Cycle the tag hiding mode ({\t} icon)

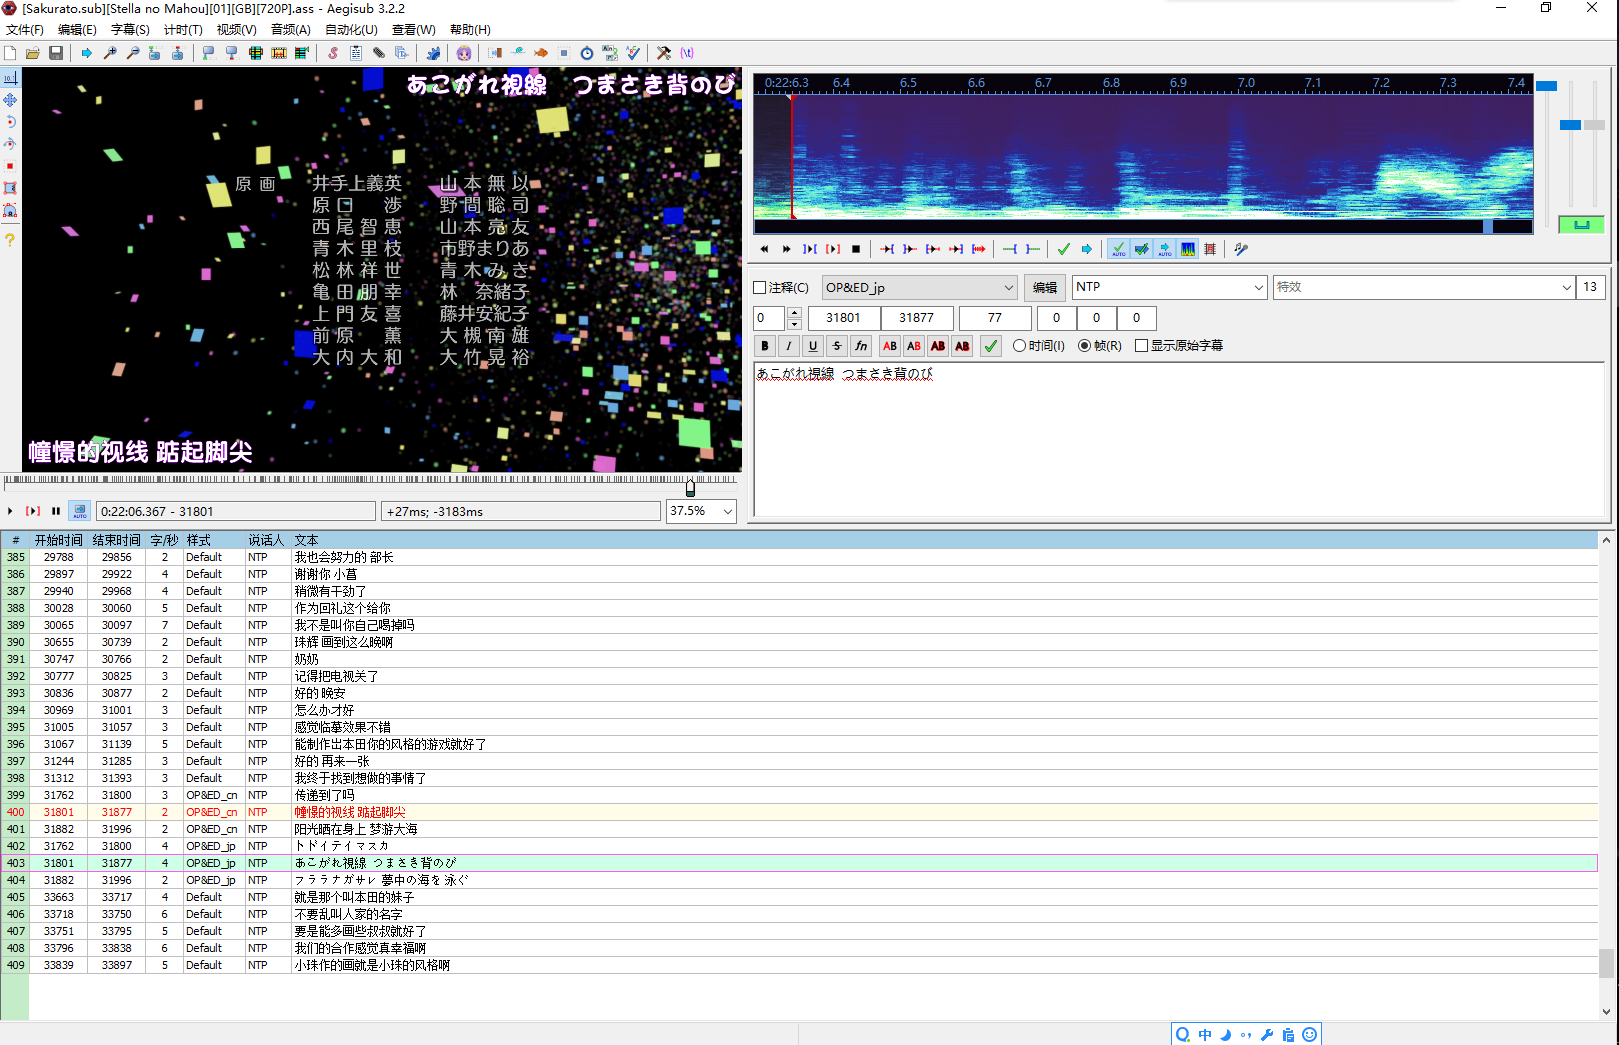pyautogui.click(x=687, y=53)
